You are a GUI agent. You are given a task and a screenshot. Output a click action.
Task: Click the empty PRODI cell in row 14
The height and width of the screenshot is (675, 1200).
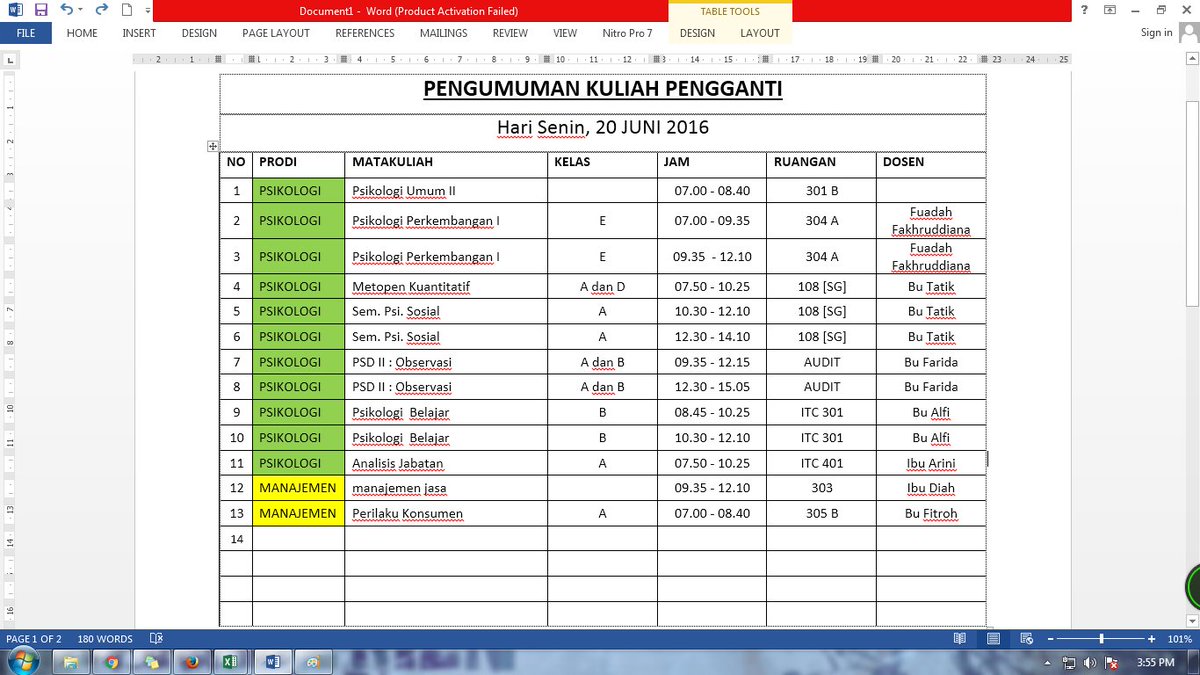tap(298, 539)
